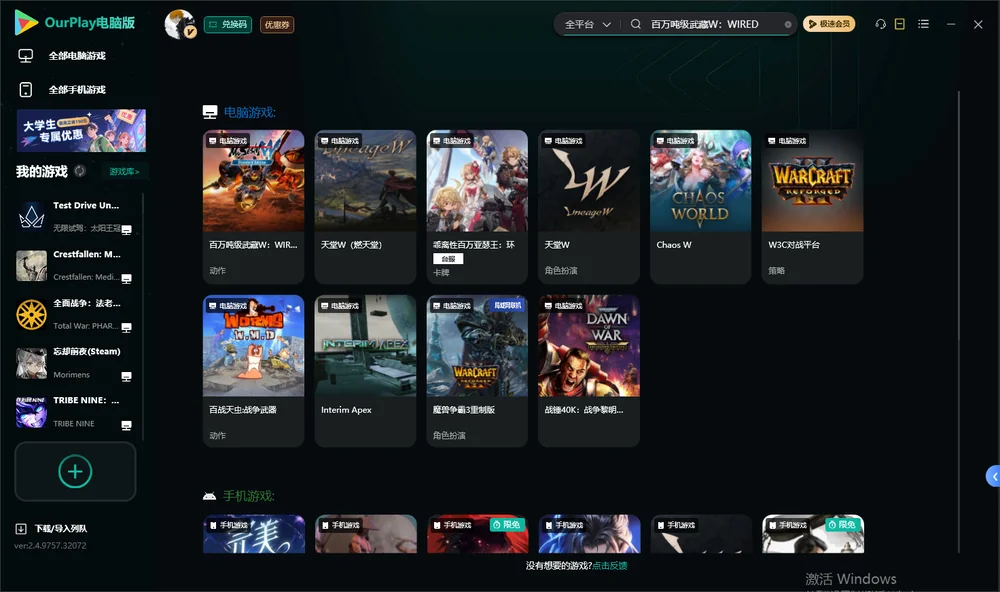Open the Chaos W game card
1000x592 pixels.
pyautogui.click(x=700, y=207)
